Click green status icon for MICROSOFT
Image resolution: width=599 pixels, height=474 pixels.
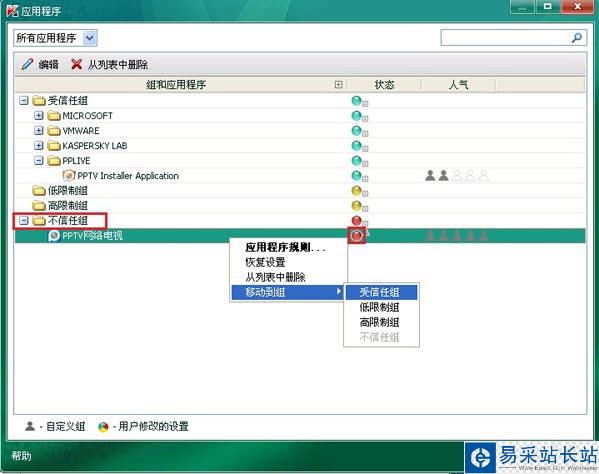point(356,116)
